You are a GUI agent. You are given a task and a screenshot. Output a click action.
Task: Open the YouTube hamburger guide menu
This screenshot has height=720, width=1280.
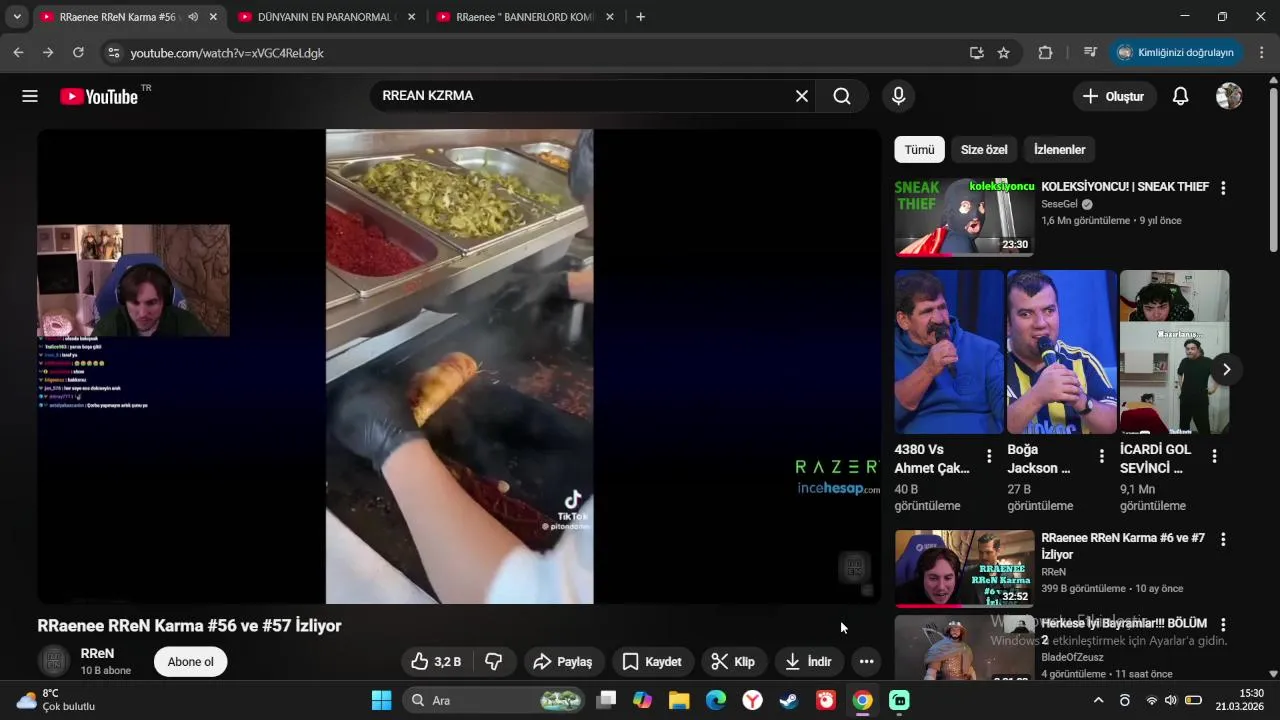click(x=30, y=96)
